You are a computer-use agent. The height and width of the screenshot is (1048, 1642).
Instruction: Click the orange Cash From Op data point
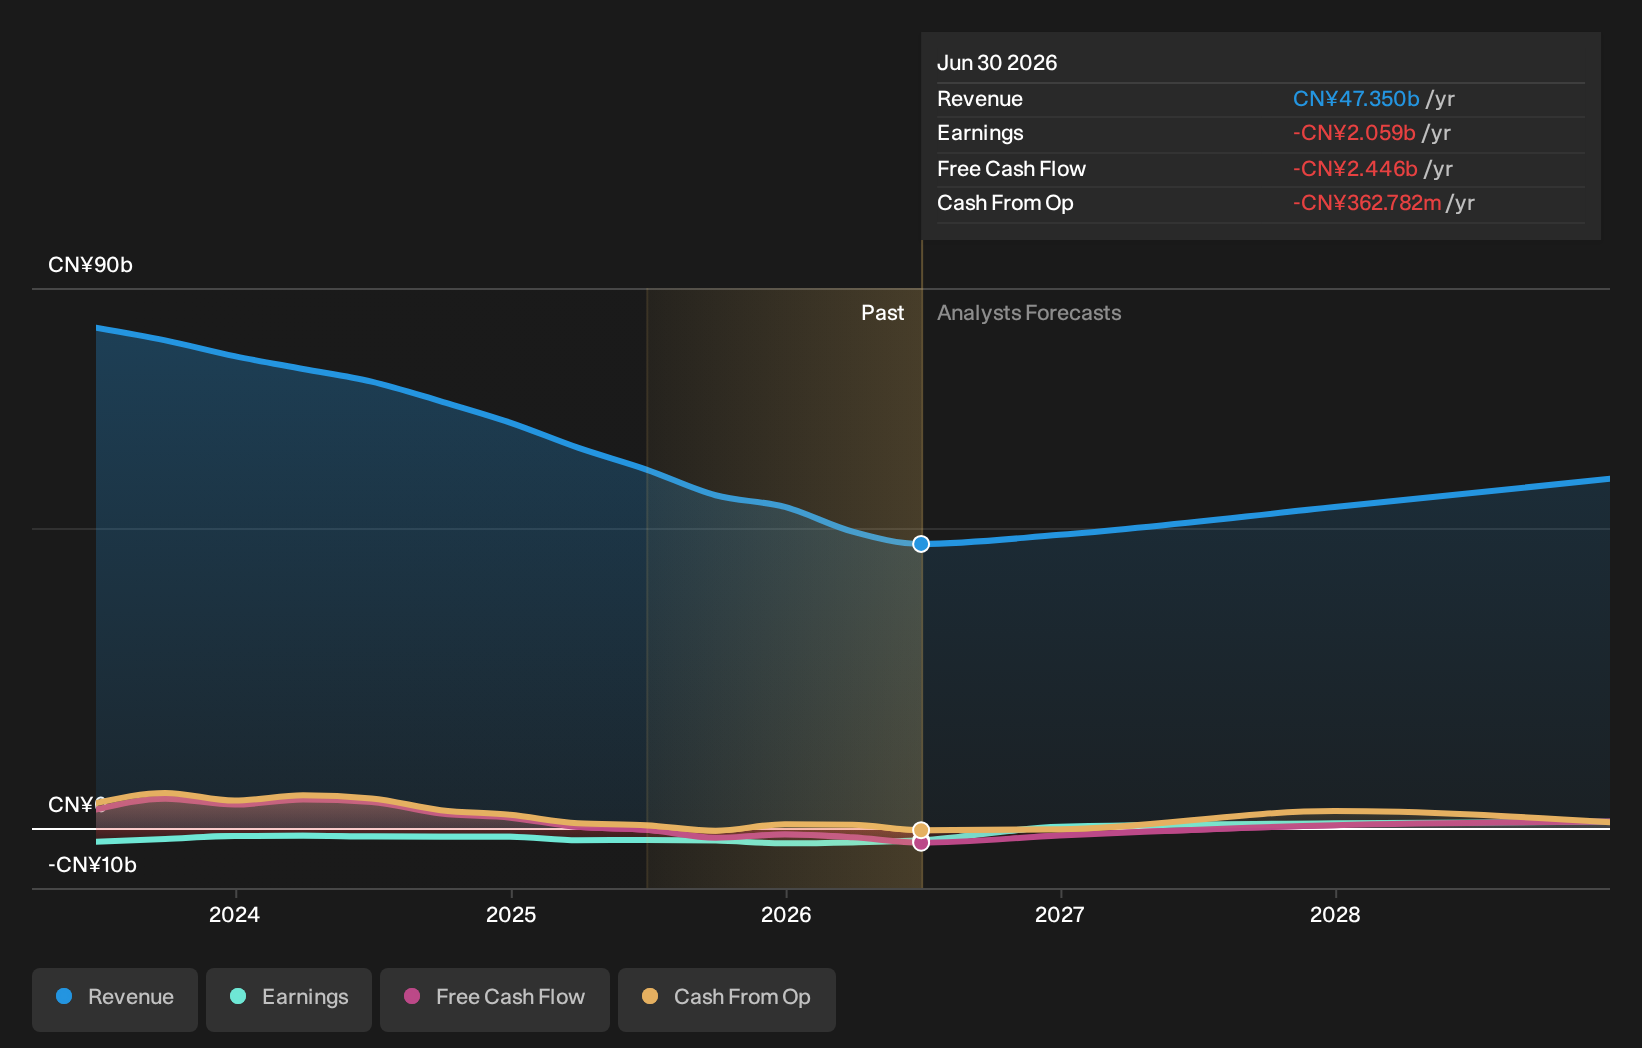[x=921, y=830]
